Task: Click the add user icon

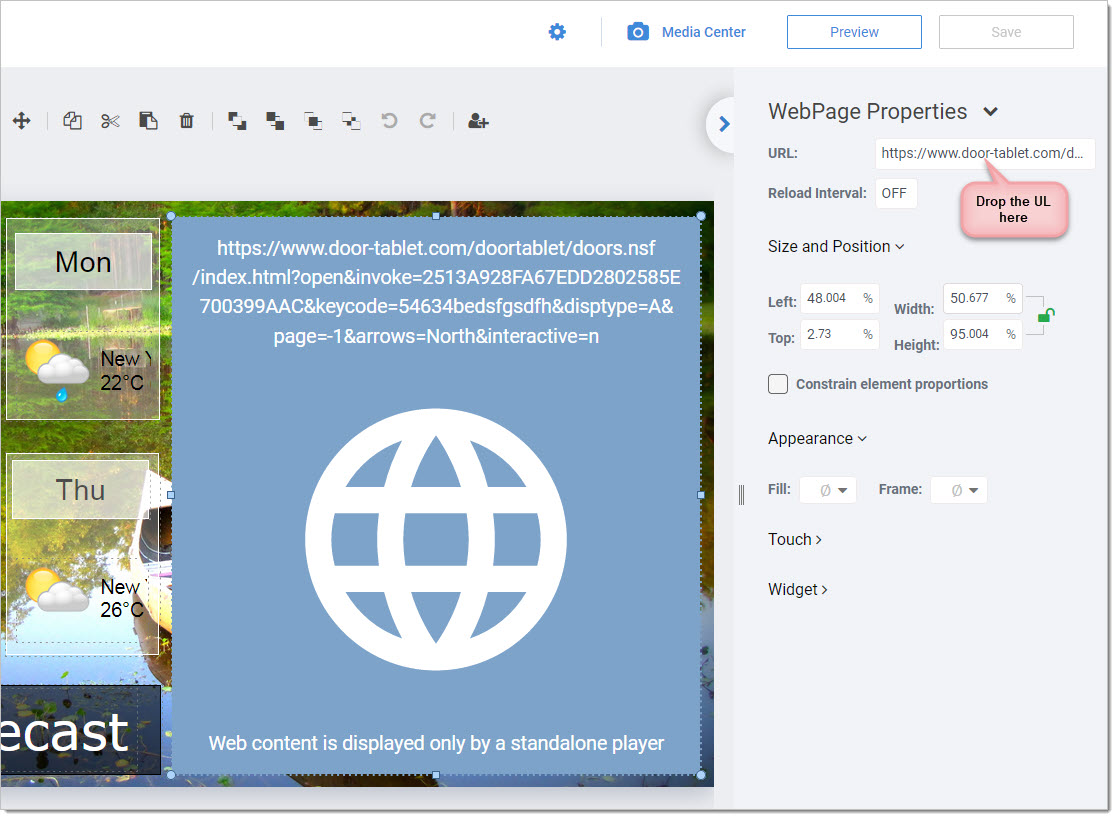Action: click(478, 121)
